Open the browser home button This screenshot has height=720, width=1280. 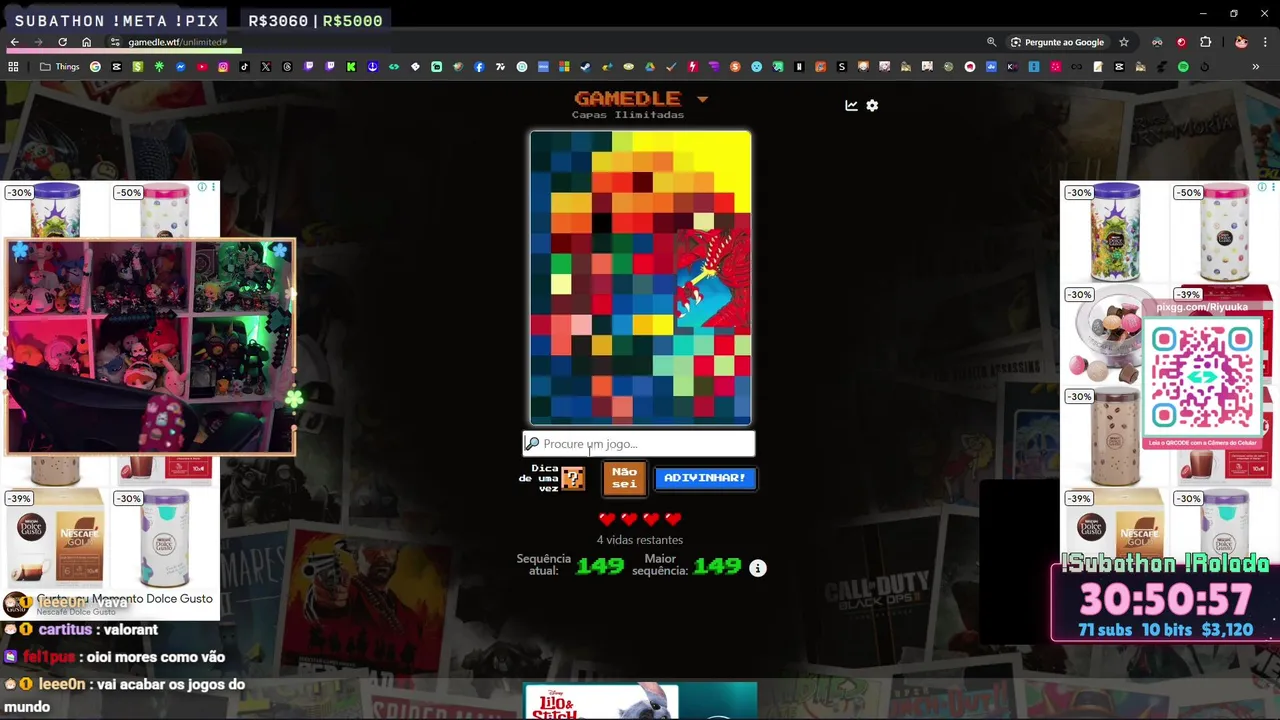pyautogui.click(x=86, y=42)
